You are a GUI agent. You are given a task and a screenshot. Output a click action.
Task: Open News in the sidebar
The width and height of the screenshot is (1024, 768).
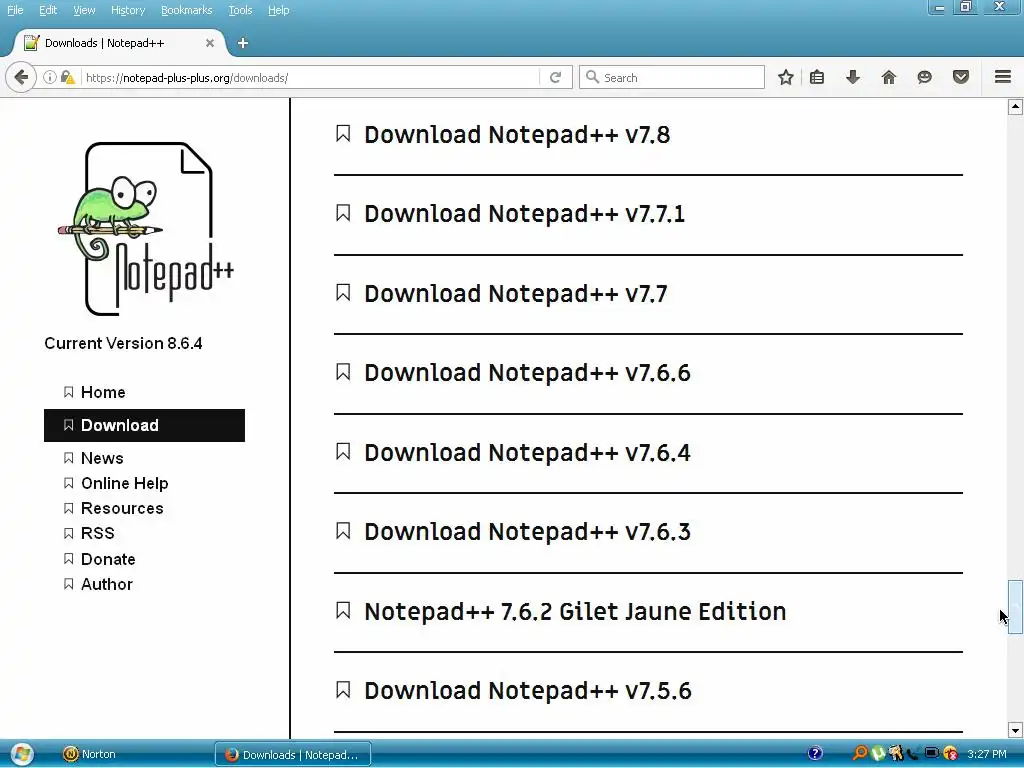tap(102, 458)
